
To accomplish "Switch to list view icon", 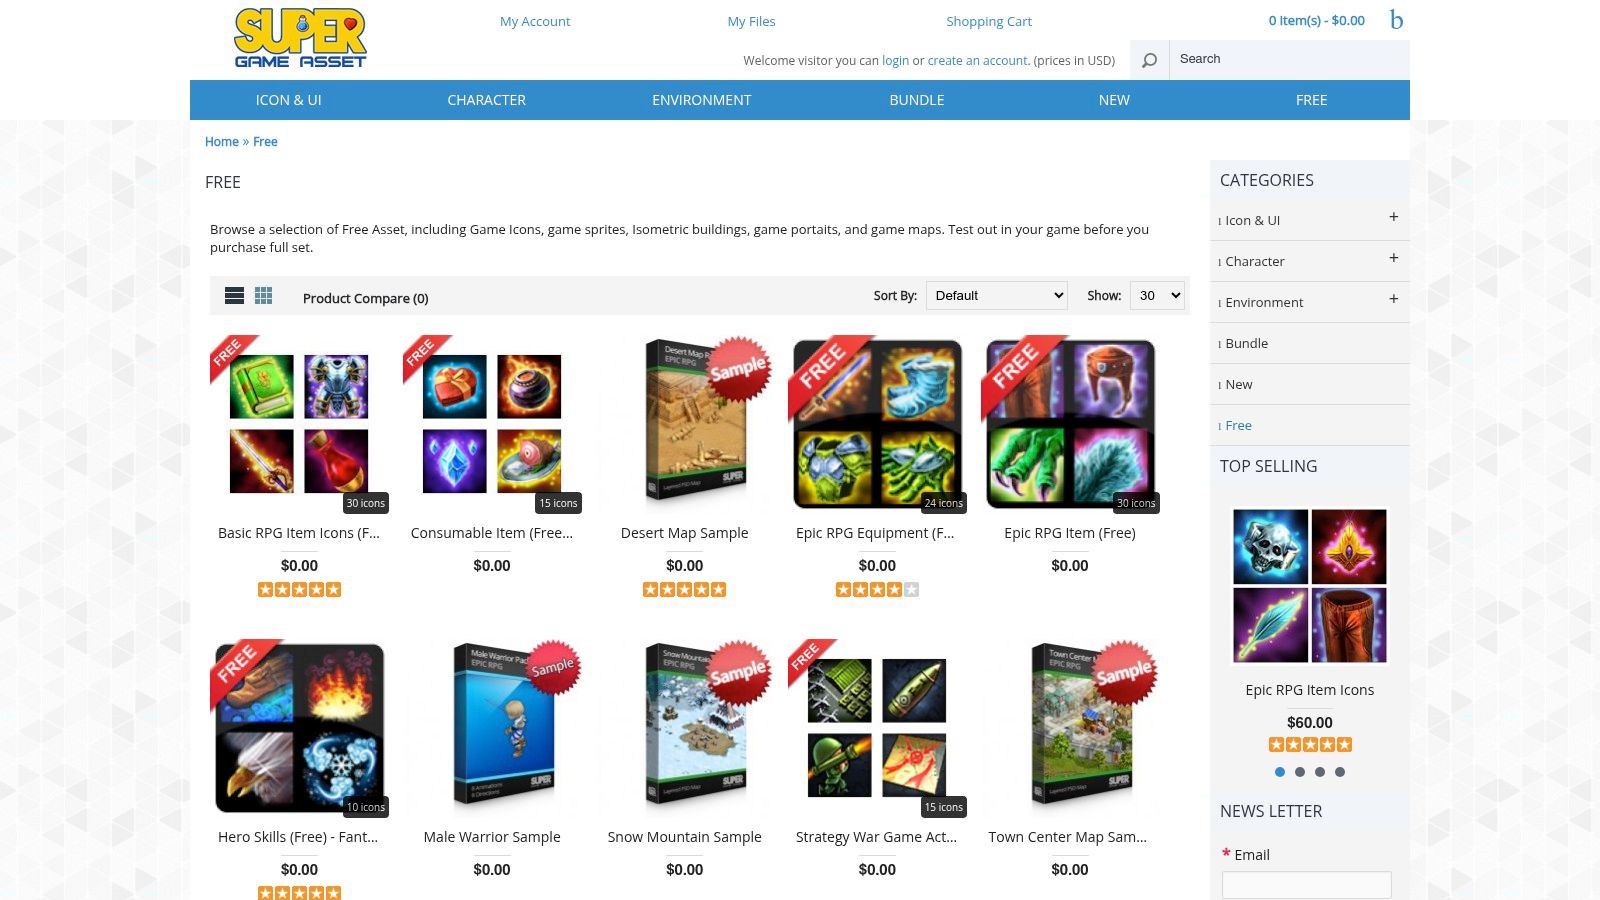I will 234,295.
